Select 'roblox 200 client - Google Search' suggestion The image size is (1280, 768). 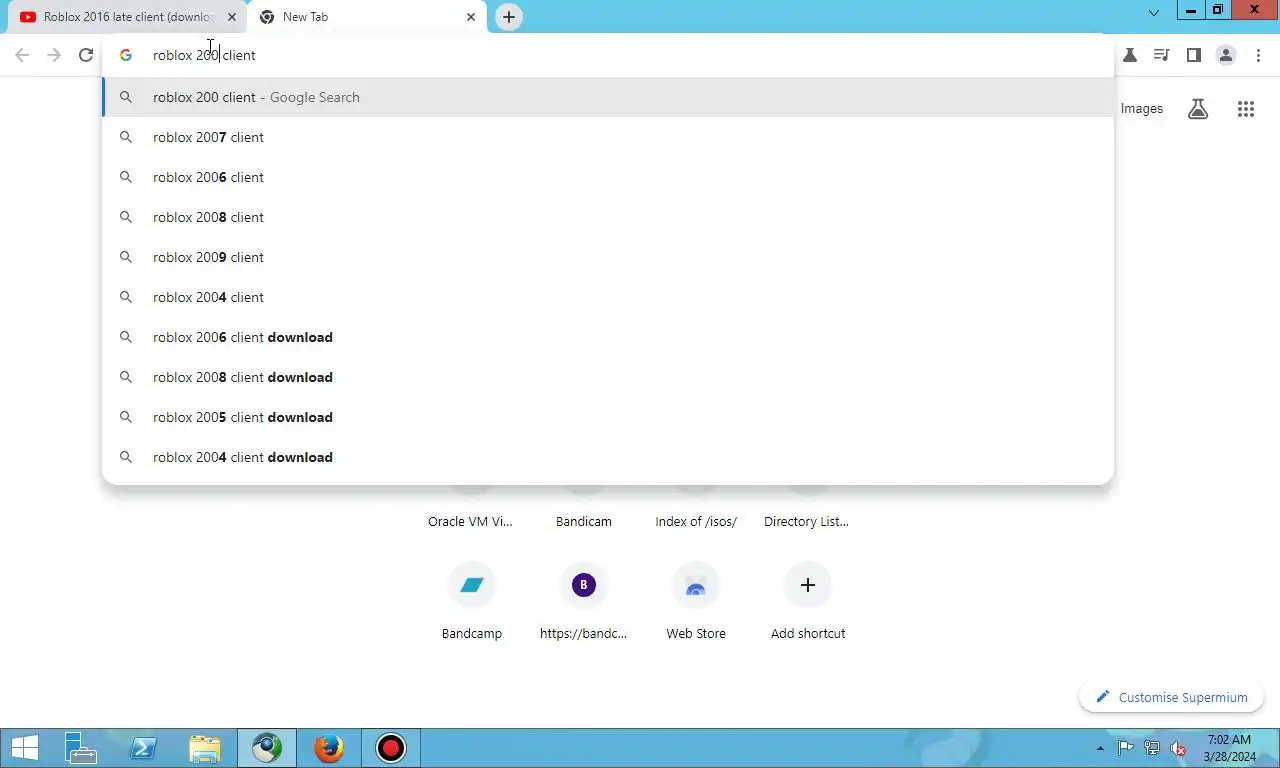(608, 97)
